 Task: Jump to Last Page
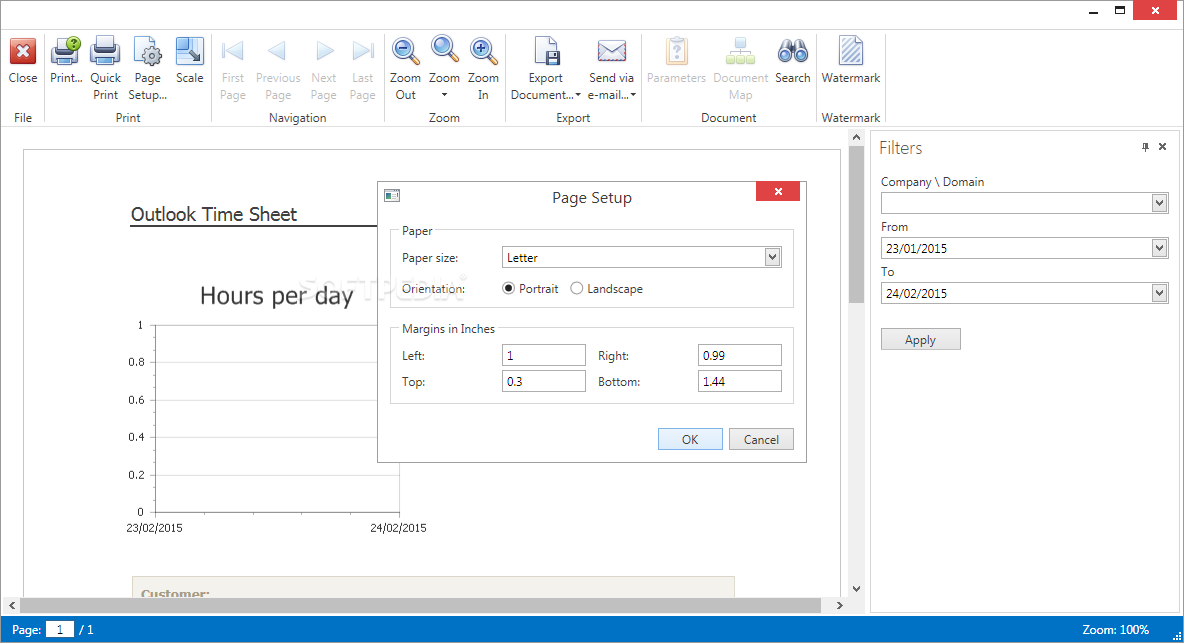pos(362,51)
